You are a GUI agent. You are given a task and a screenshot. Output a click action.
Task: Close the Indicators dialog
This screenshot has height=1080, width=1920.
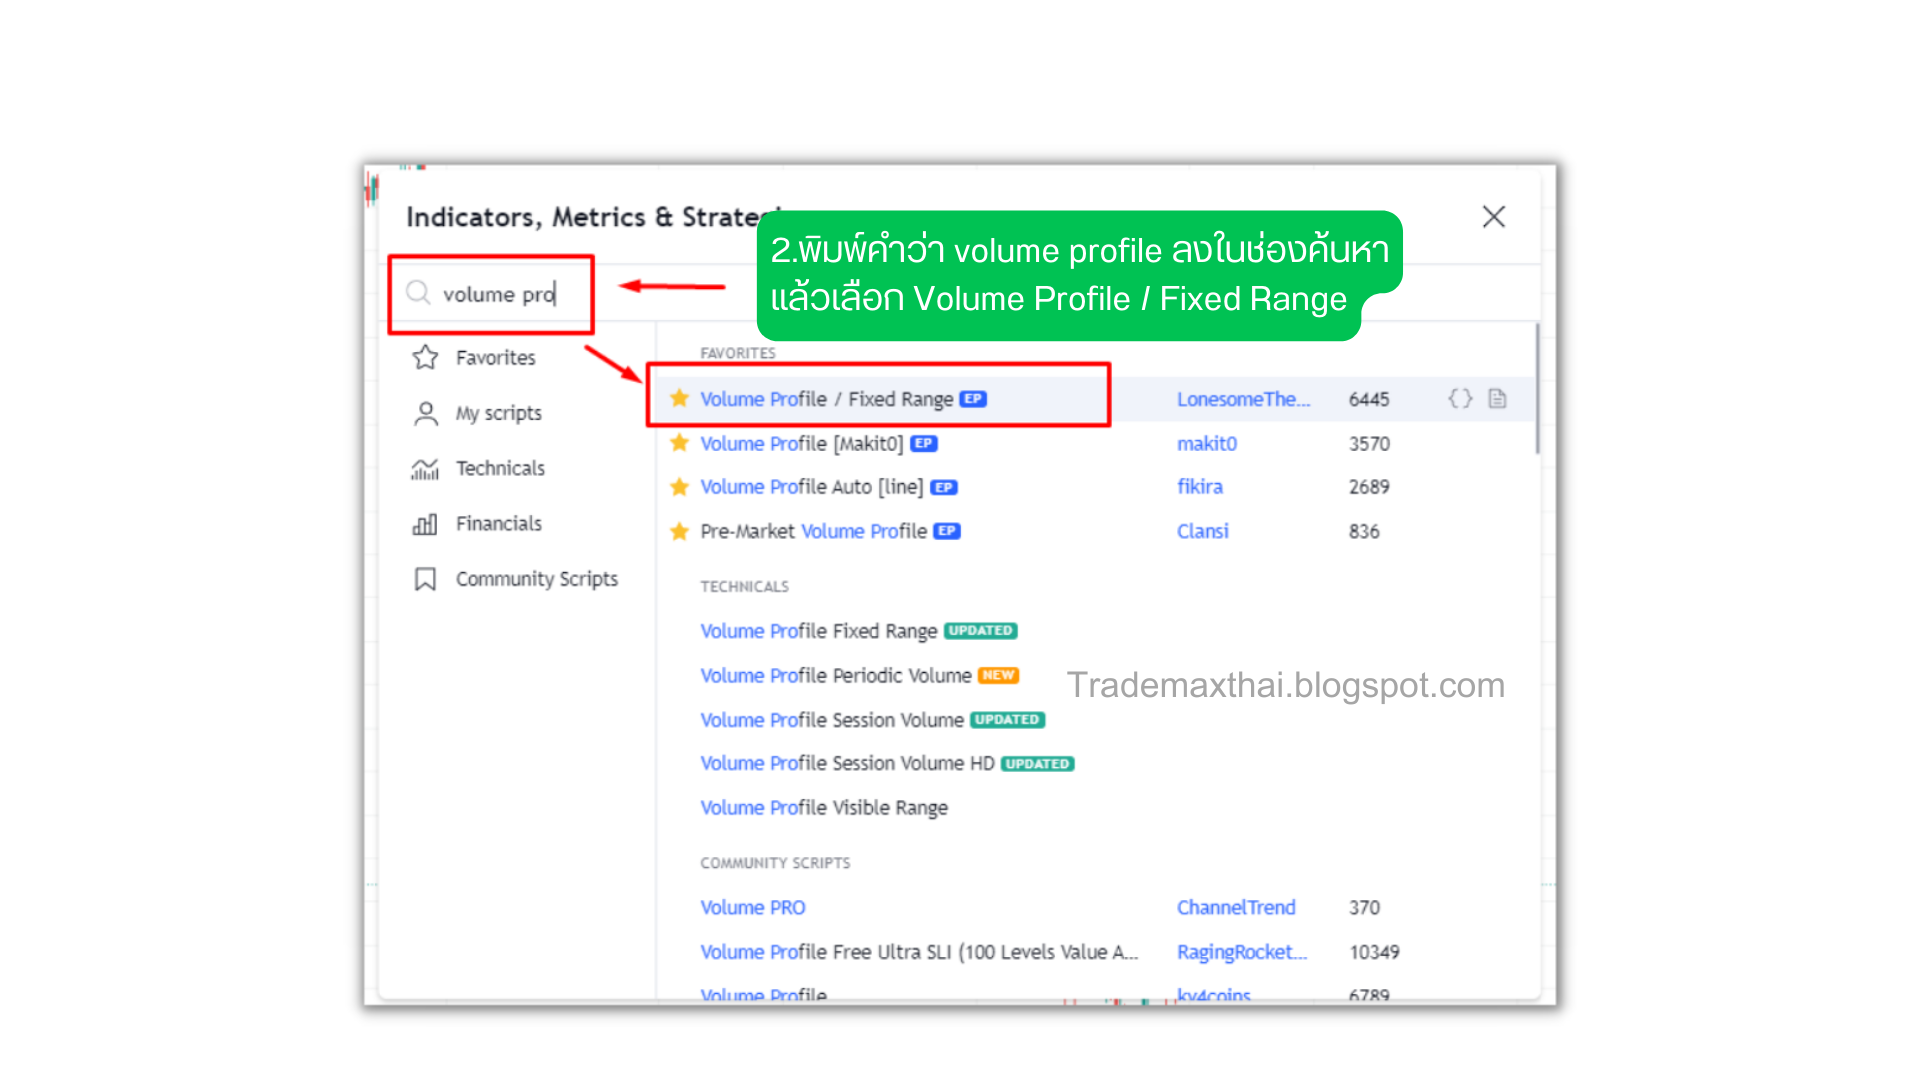[1493, 217]
